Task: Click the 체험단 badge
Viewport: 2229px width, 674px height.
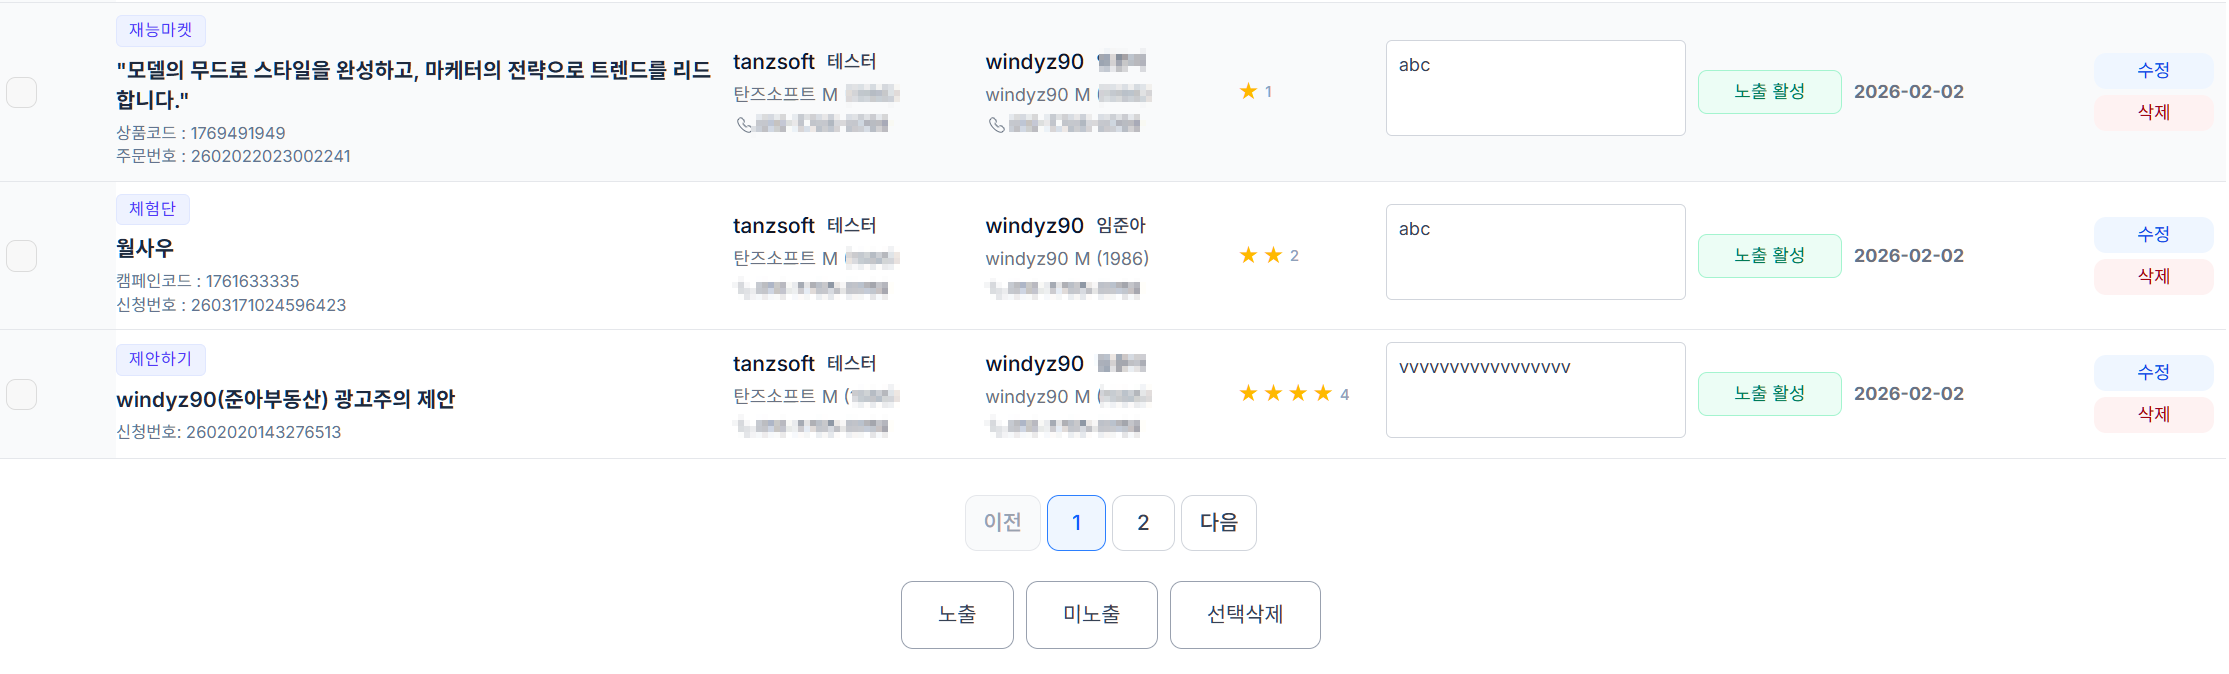Action: (154, 208)
